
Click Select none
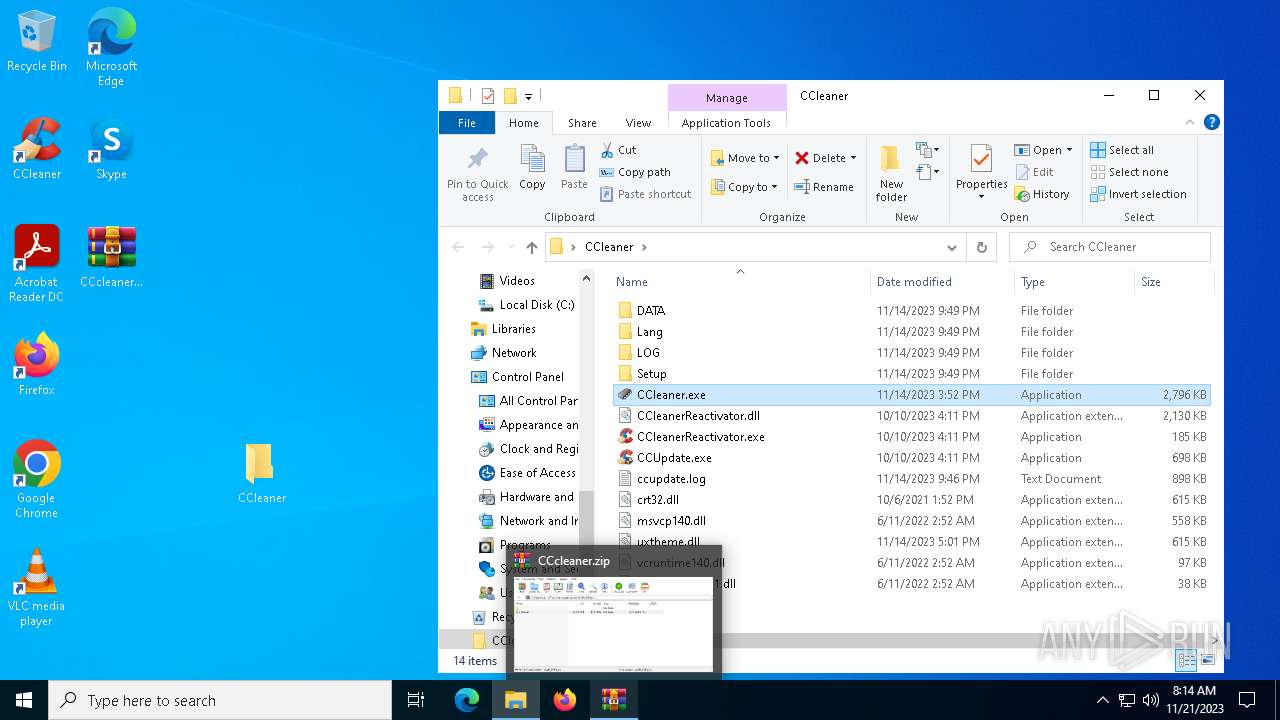[1129, 172]
